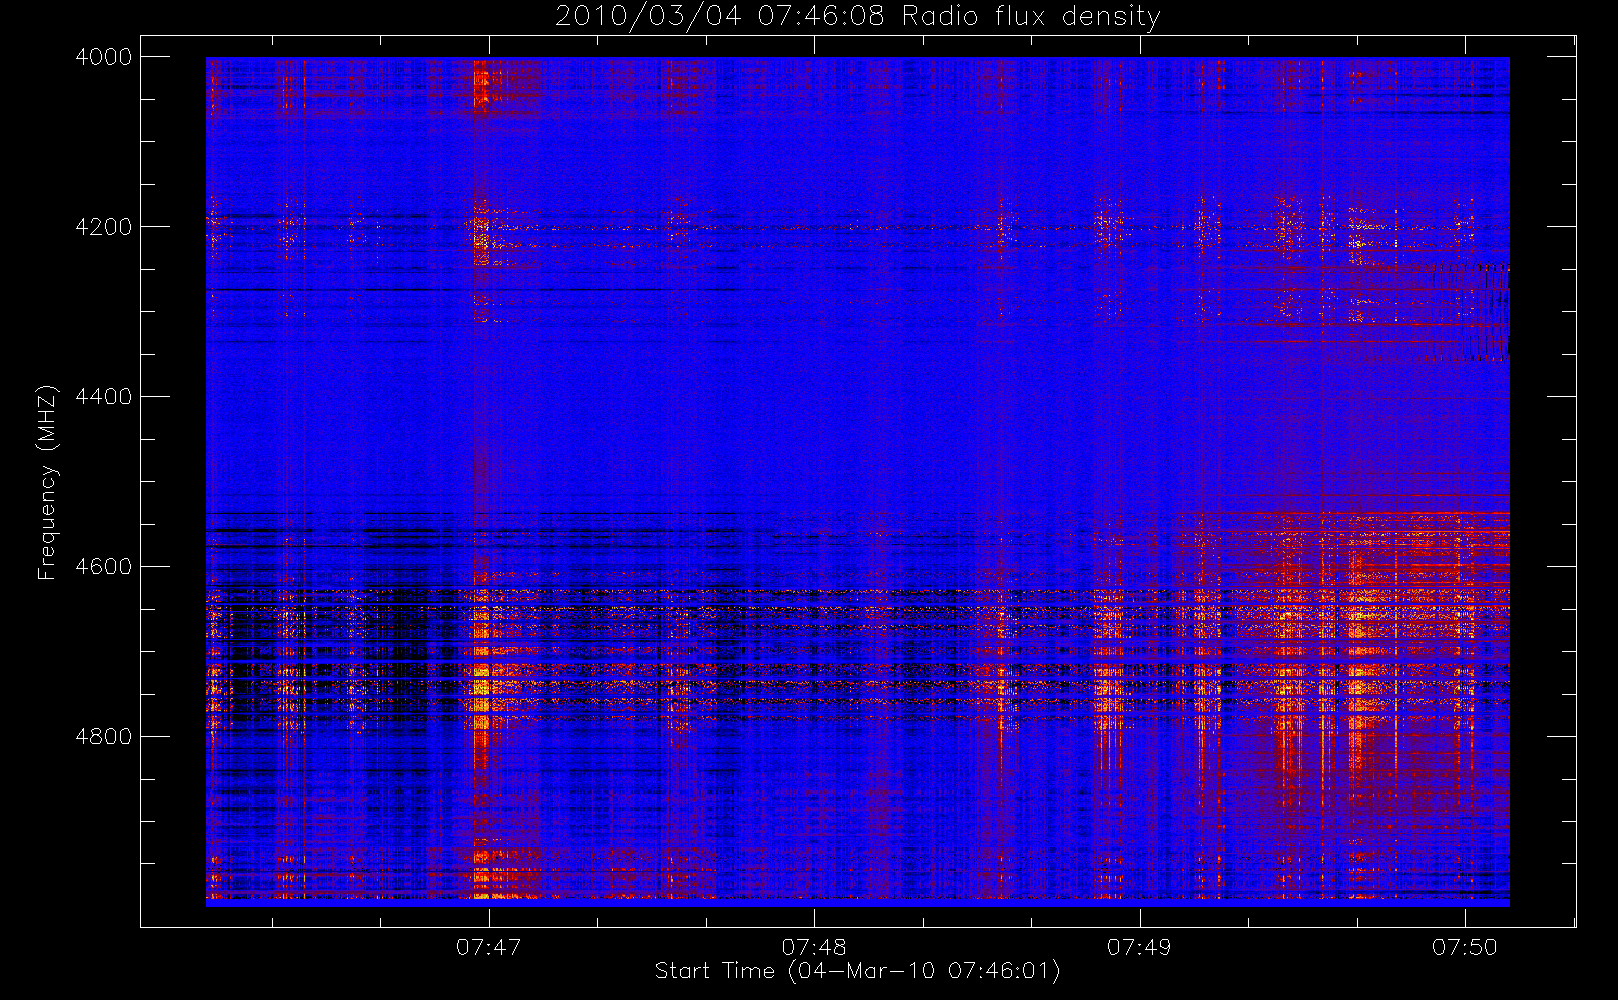The image size is (1618, 1000).
Task: Click the '4000' frequency axis label
Action: tap(104, 57)
